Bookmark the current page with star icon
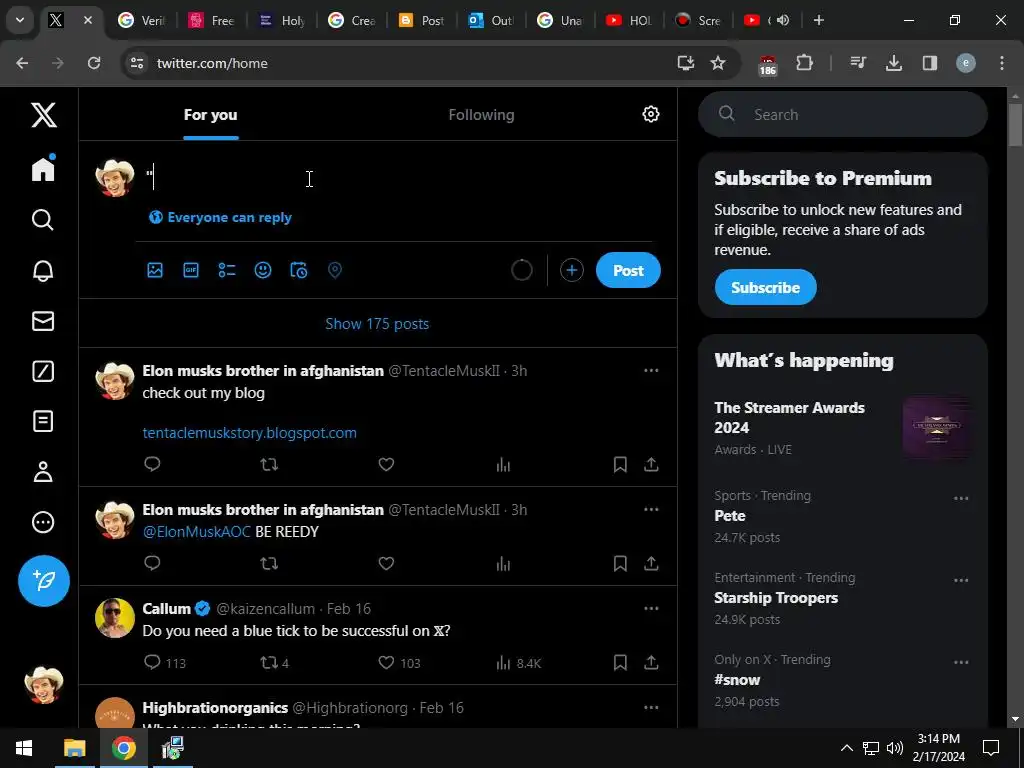Image resolution: width=1024 pixels, height=768 pixels. pos(718,63)
